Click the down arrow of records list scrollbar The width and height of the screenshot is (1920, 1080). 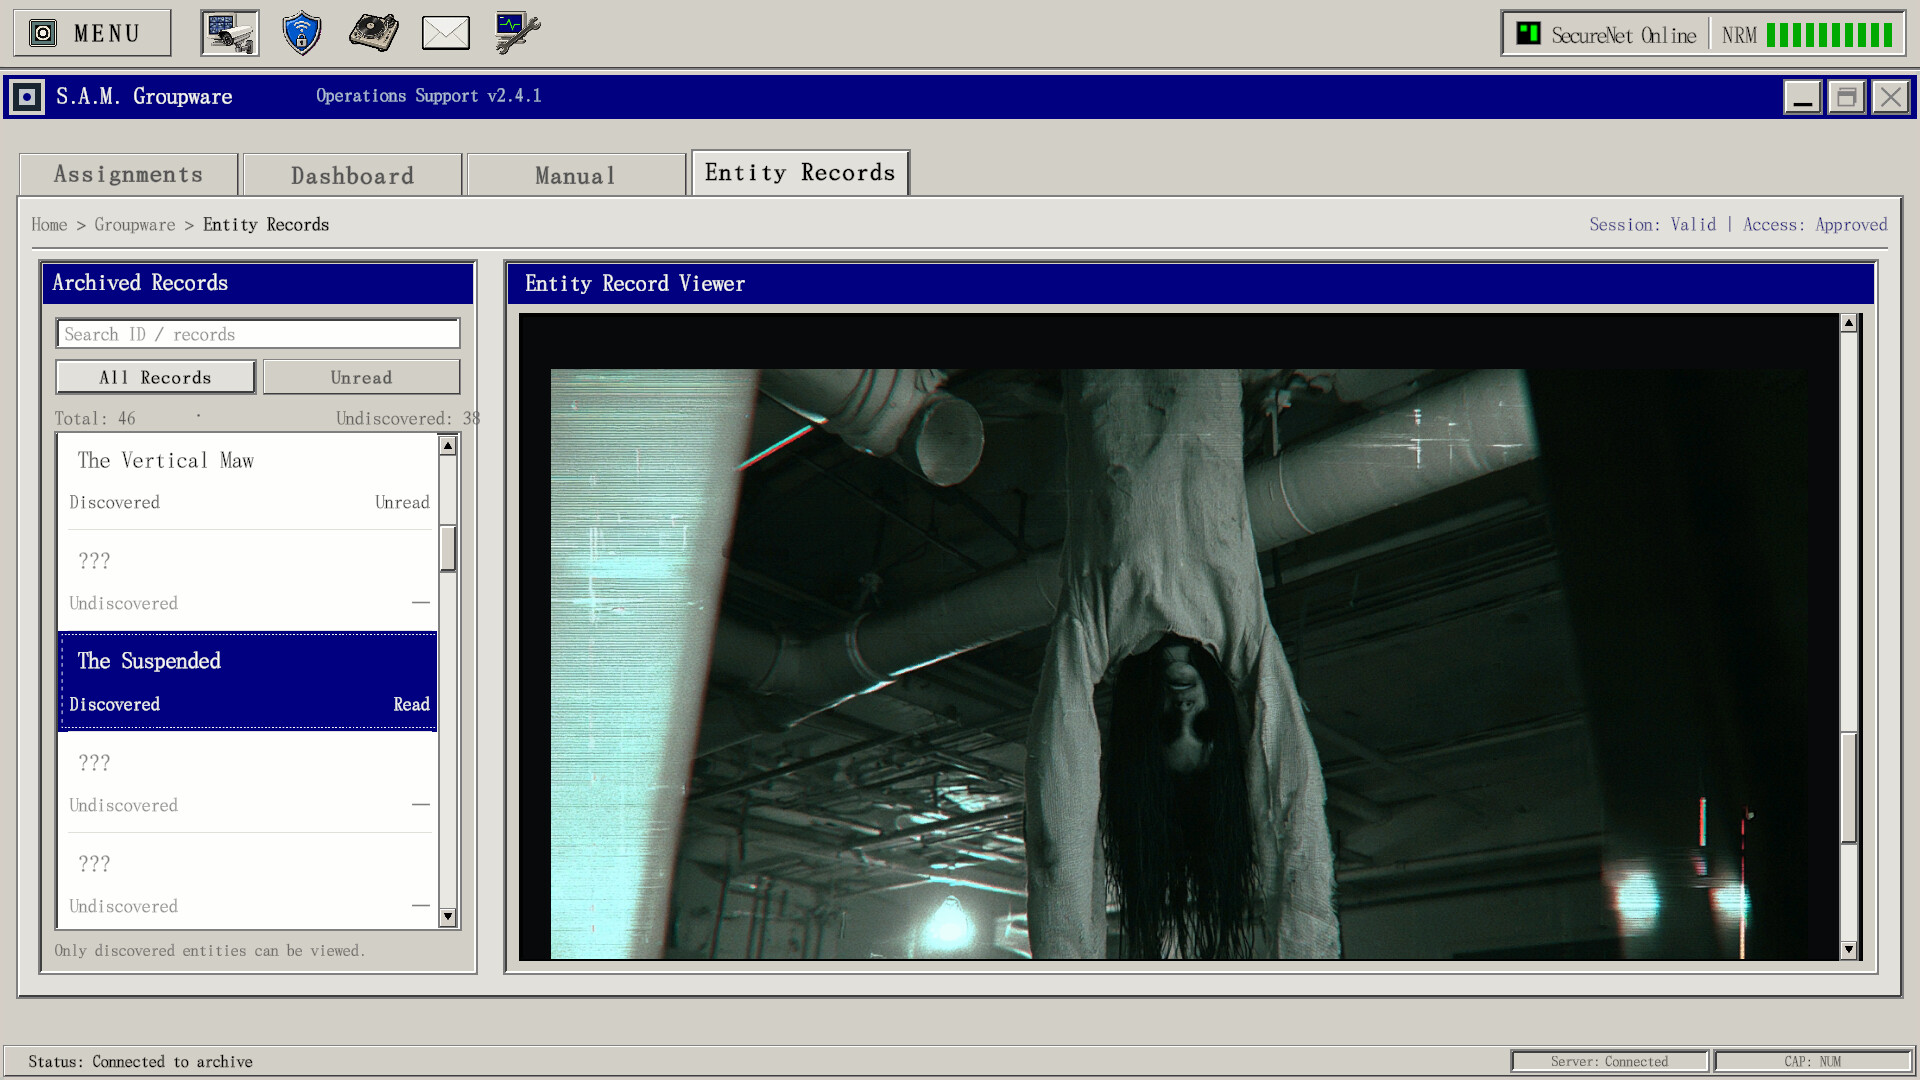448,917
